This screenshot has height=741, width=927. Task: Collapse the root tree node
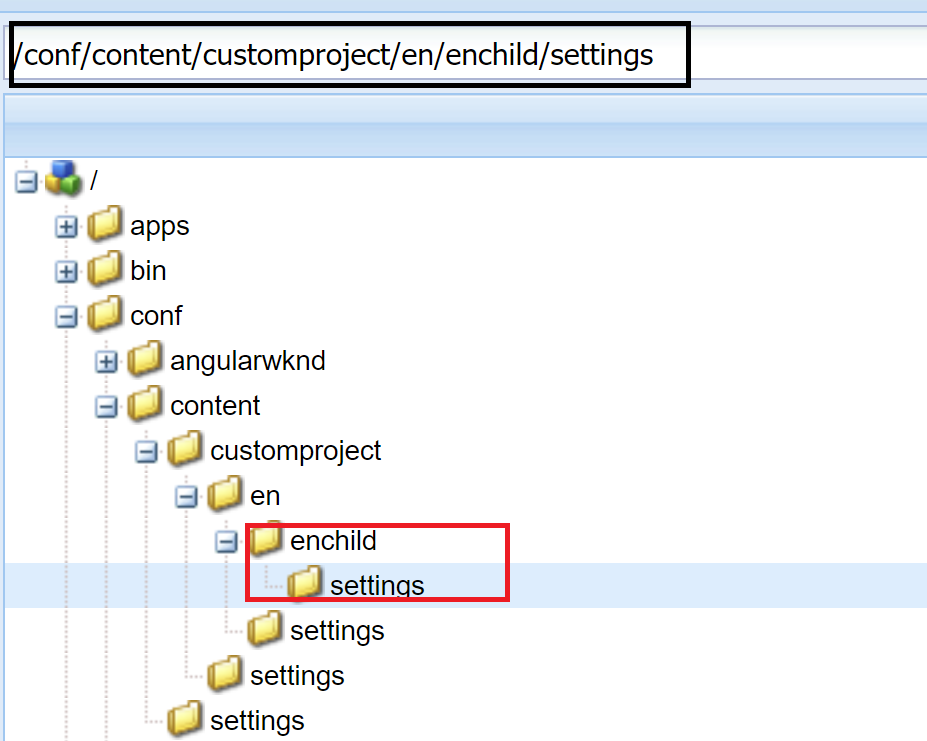point(26,182)
